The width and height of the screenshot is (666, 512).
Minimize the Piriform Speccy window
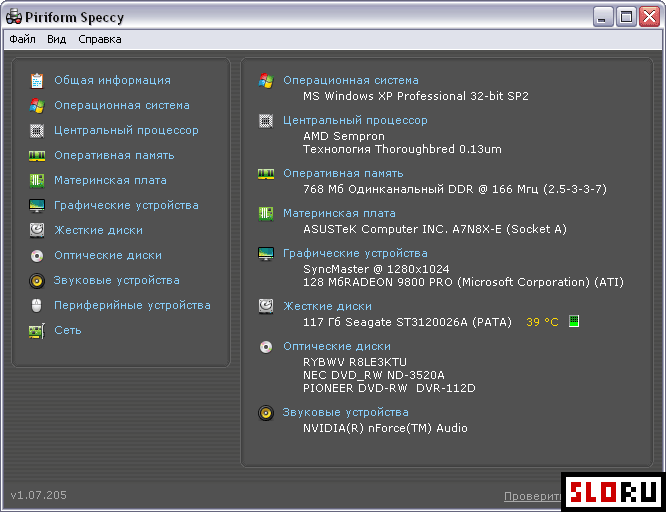(603, 17)
